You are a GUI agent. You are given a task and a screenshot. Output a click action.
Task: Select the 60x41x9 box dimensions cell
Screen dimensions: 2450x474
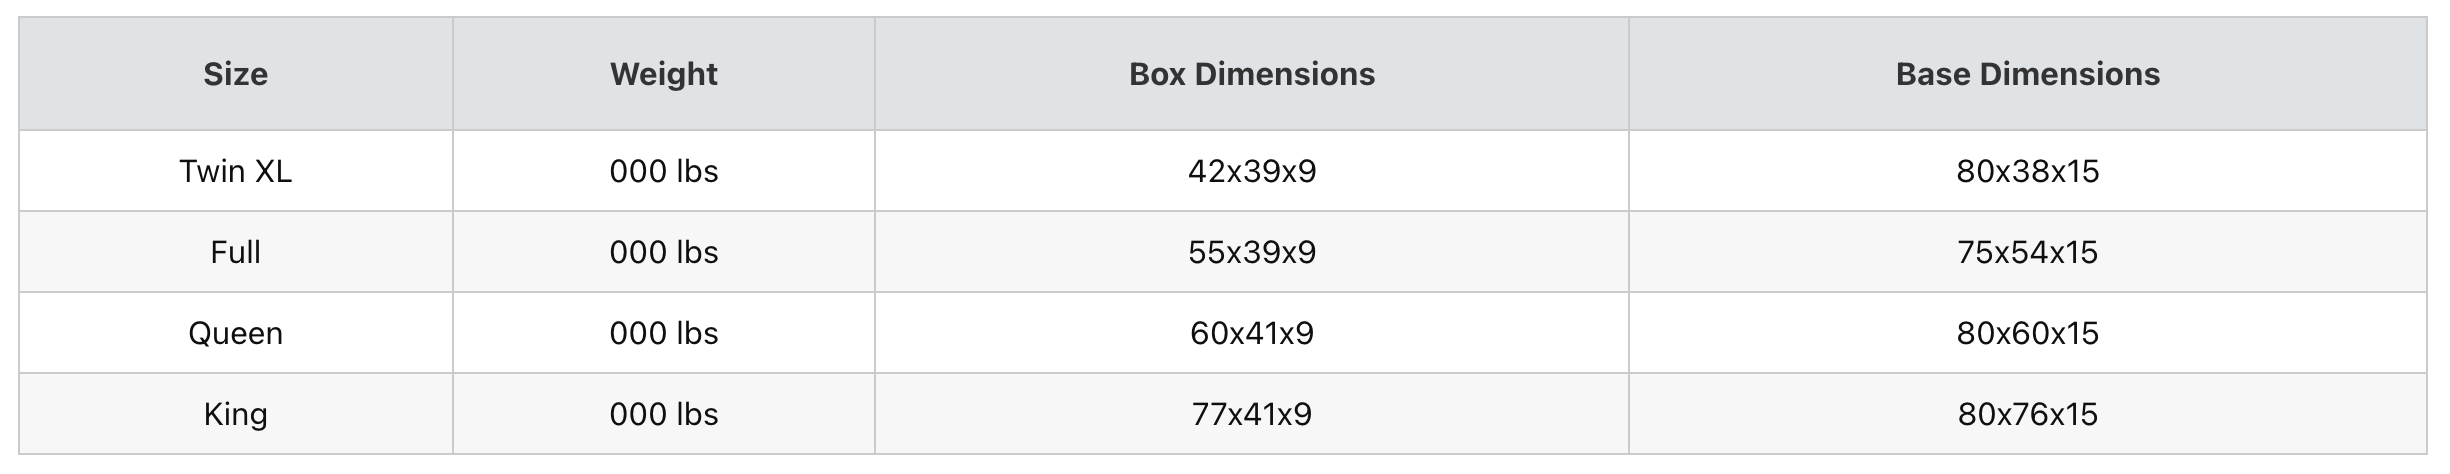tap(1252, 333)
